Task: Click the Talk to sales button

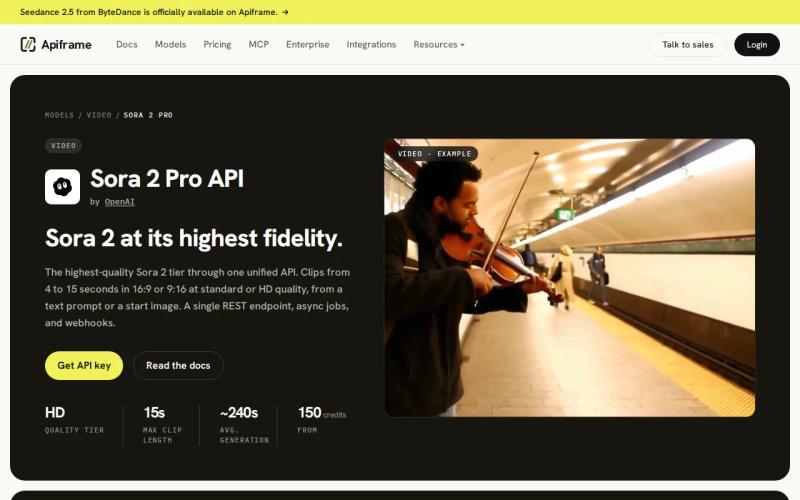Action: (x=688, y=44)
